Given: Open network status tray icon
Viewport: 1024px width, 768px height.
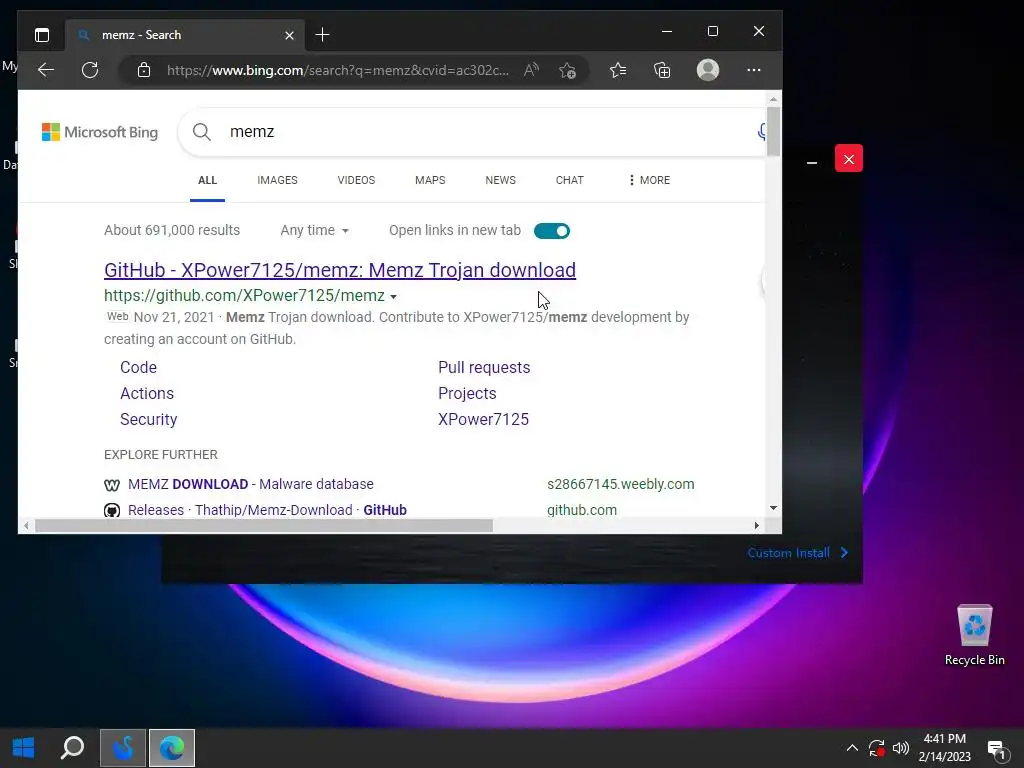Looking at the screenshot, I should pos(876,748).
